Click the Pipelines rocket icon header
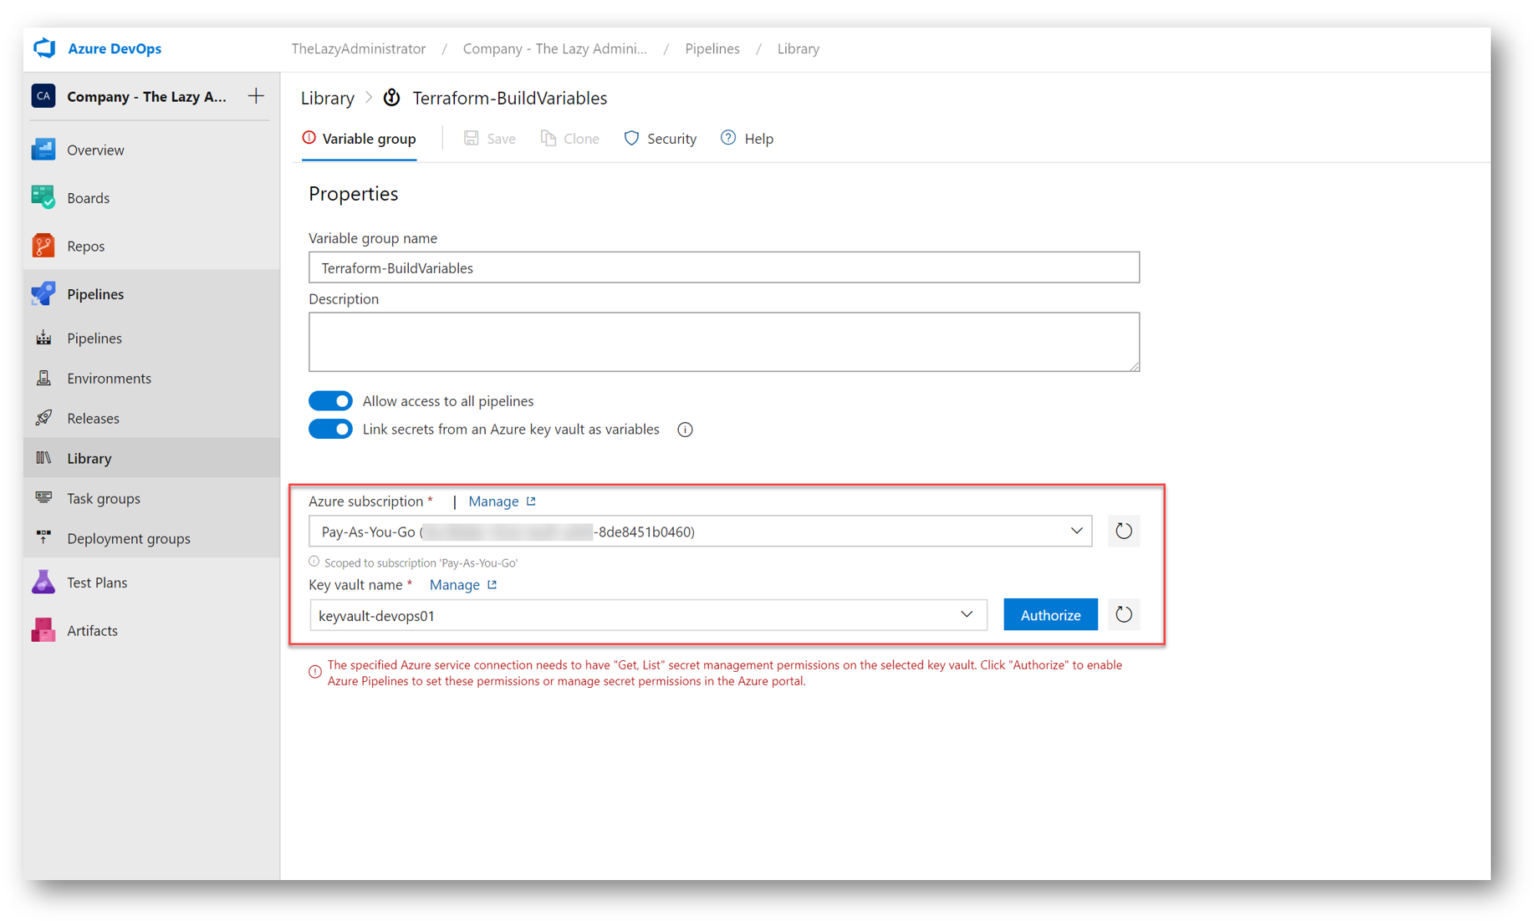Image resolution: width=1536 pixels, height=921 pixels. [x=43, y=294]
